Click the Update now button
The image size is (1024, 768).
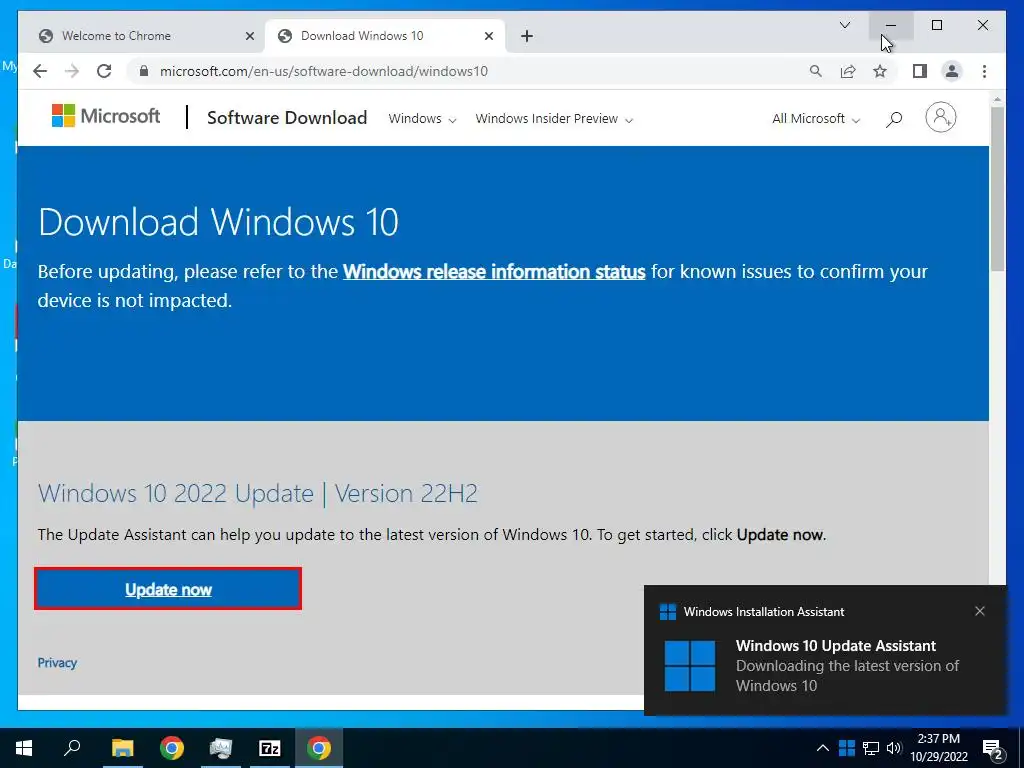pos(168,588)
